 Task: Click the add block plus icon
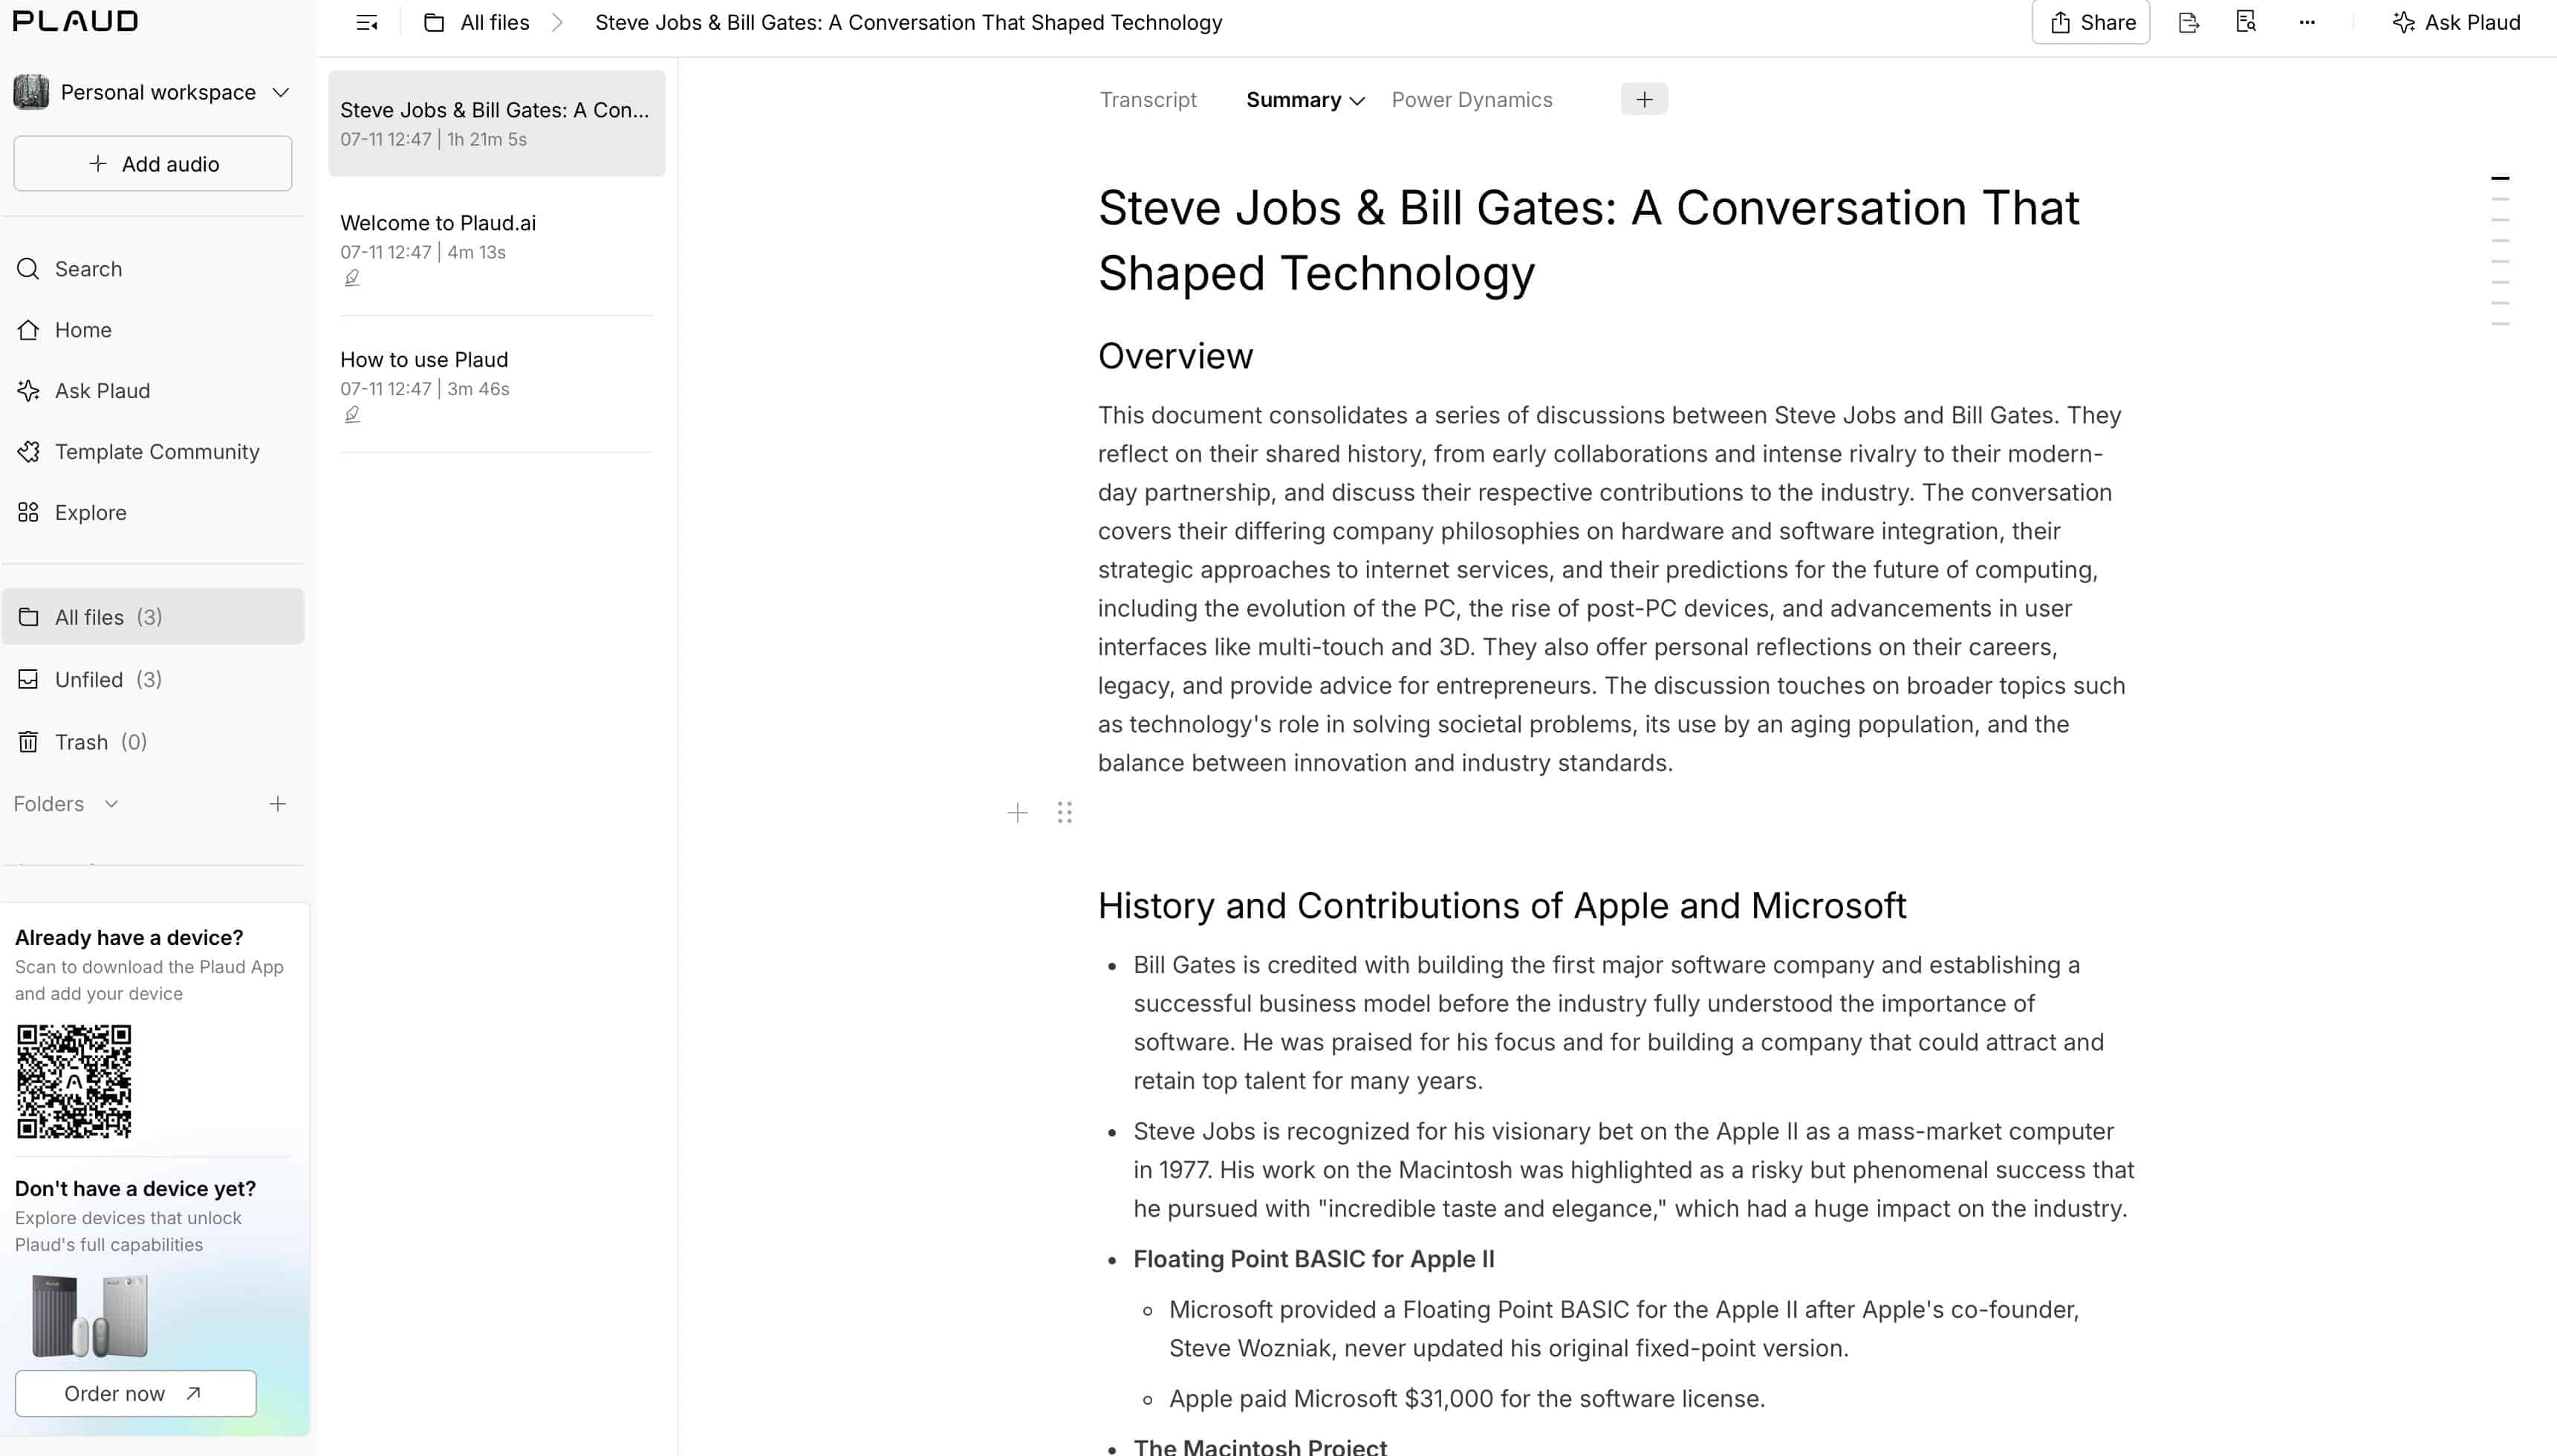(x=1017, y=812)
